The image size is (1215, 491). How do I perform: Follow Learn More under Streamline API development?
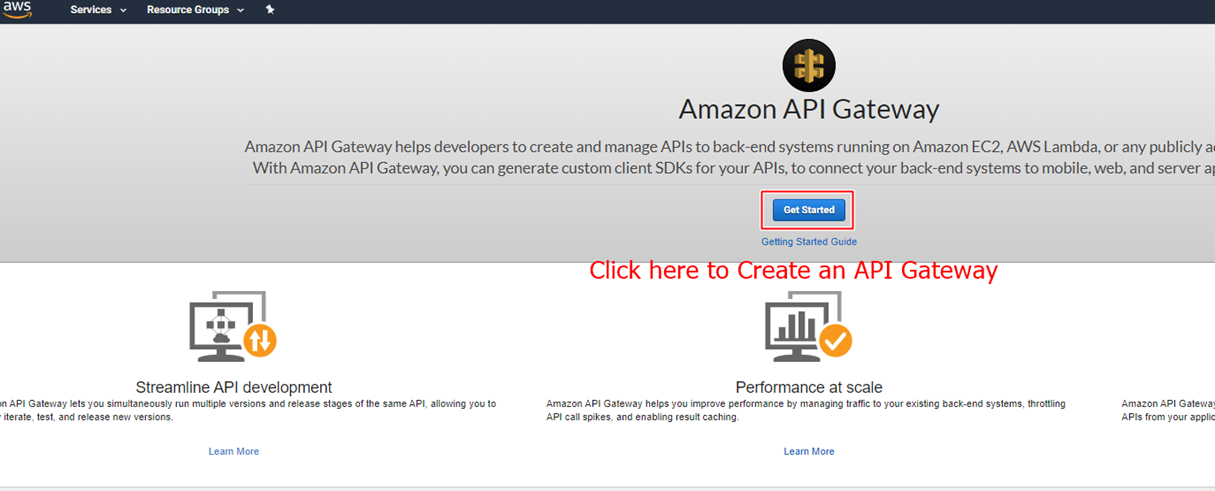pos(233,452)
